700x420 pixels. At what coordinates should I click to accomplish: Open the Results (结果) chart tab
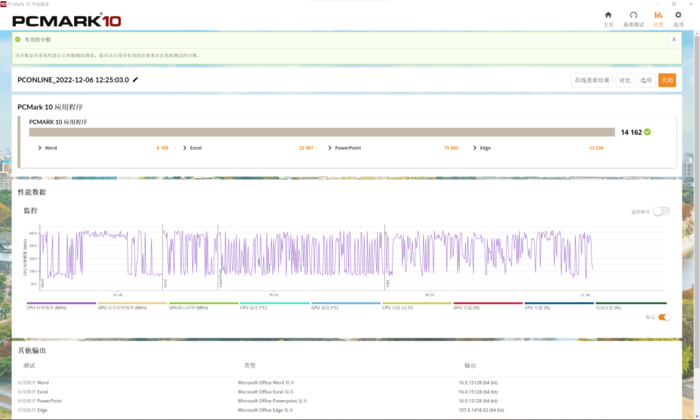[x=658, y=19]
